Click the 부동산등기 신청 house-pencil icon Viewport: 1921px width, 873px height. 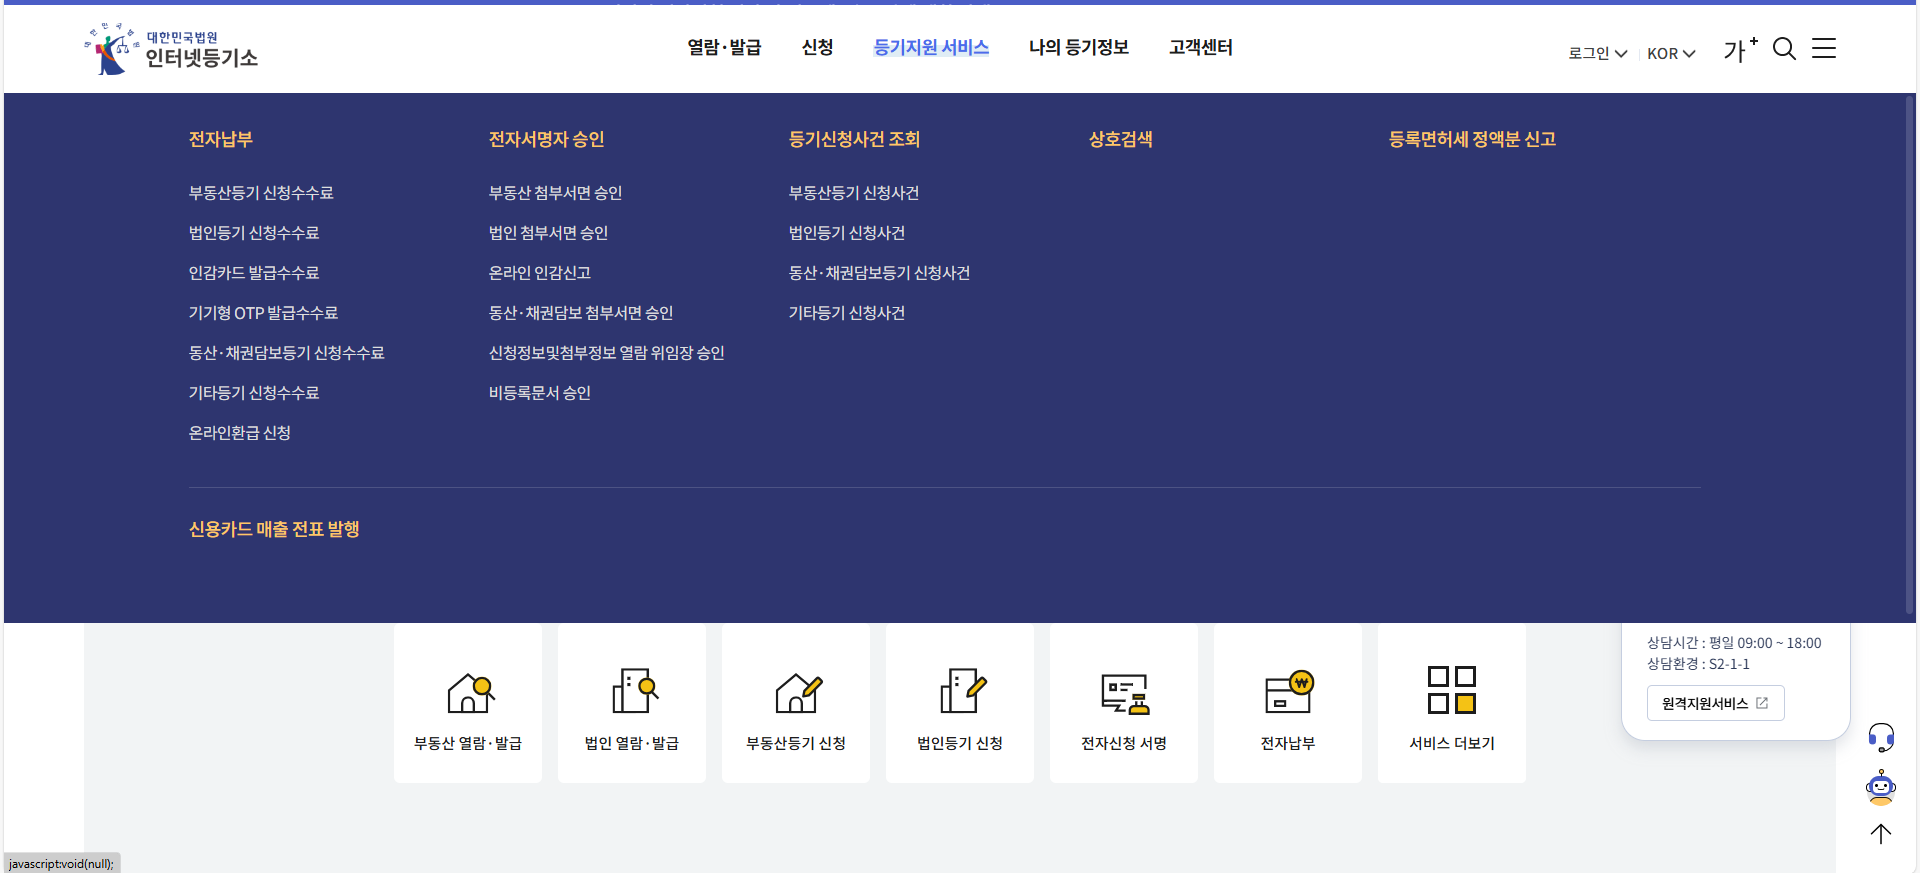click(798, 692)
